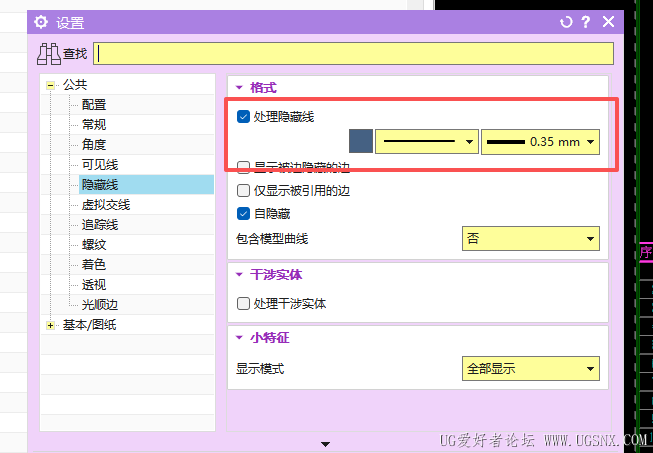Uncheck 处理隐藏线 checkbox
The image size is (653, 453).
[243, 117]
